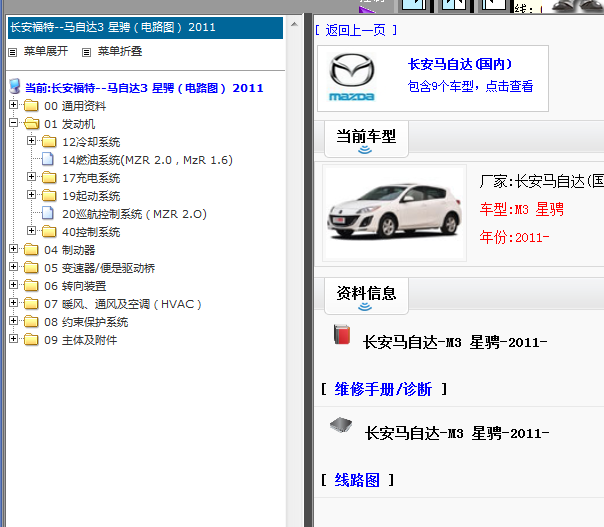This screenshot has width=604, height=527.
Task: Go back via 返回上一页 link
Action: click(x=356, y=30)
